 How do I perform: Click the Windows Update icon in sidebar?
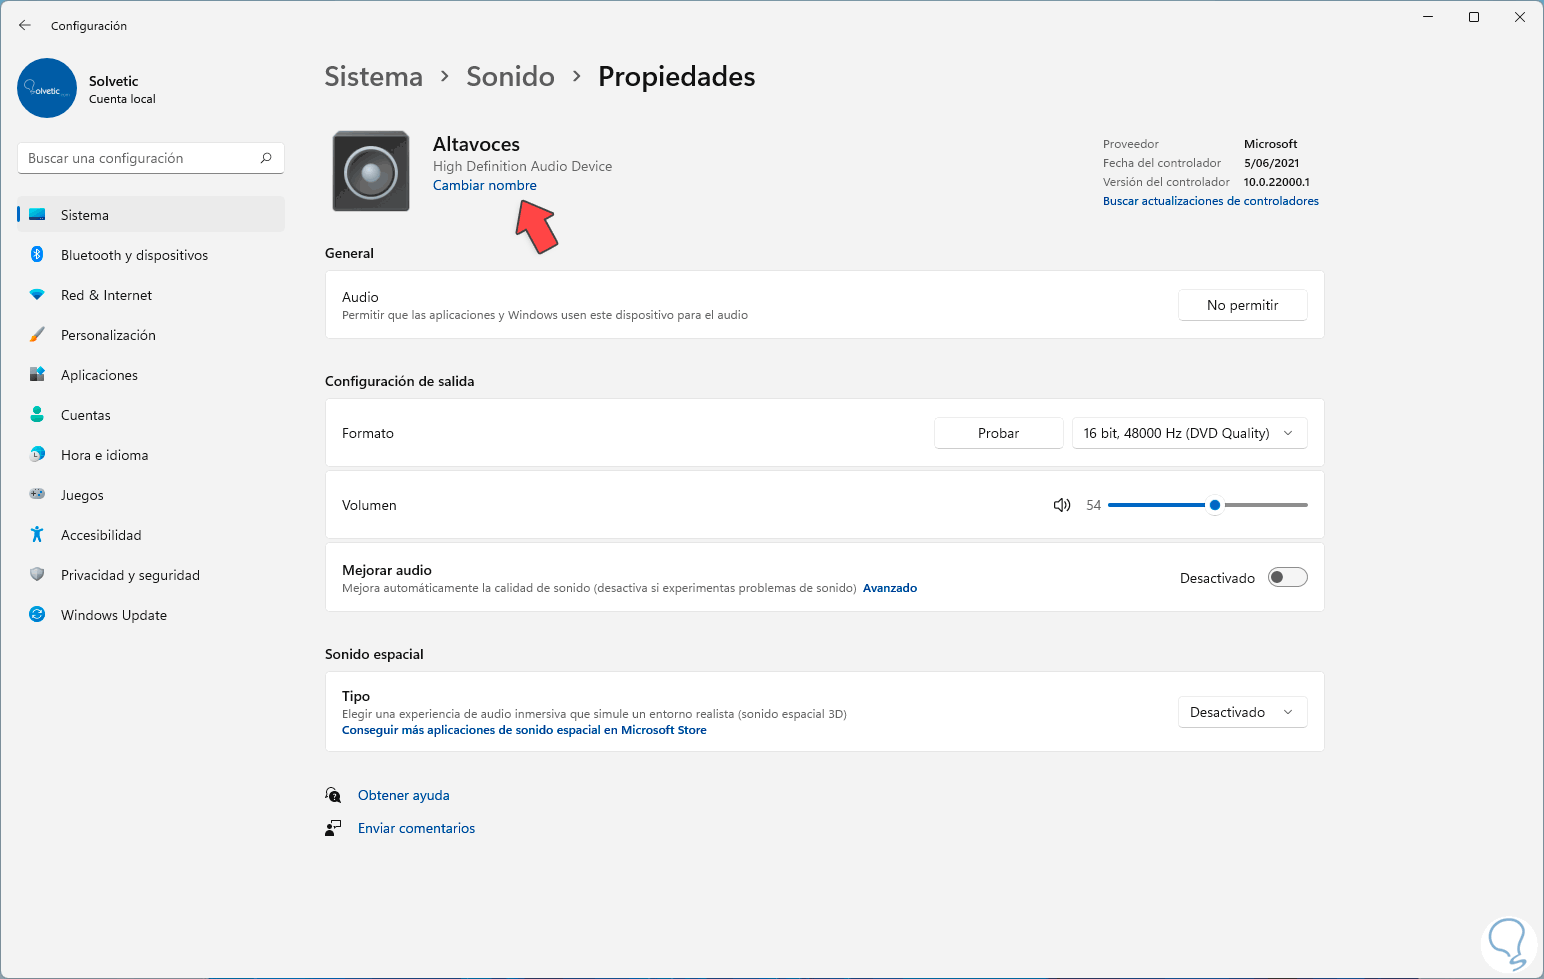37,615
